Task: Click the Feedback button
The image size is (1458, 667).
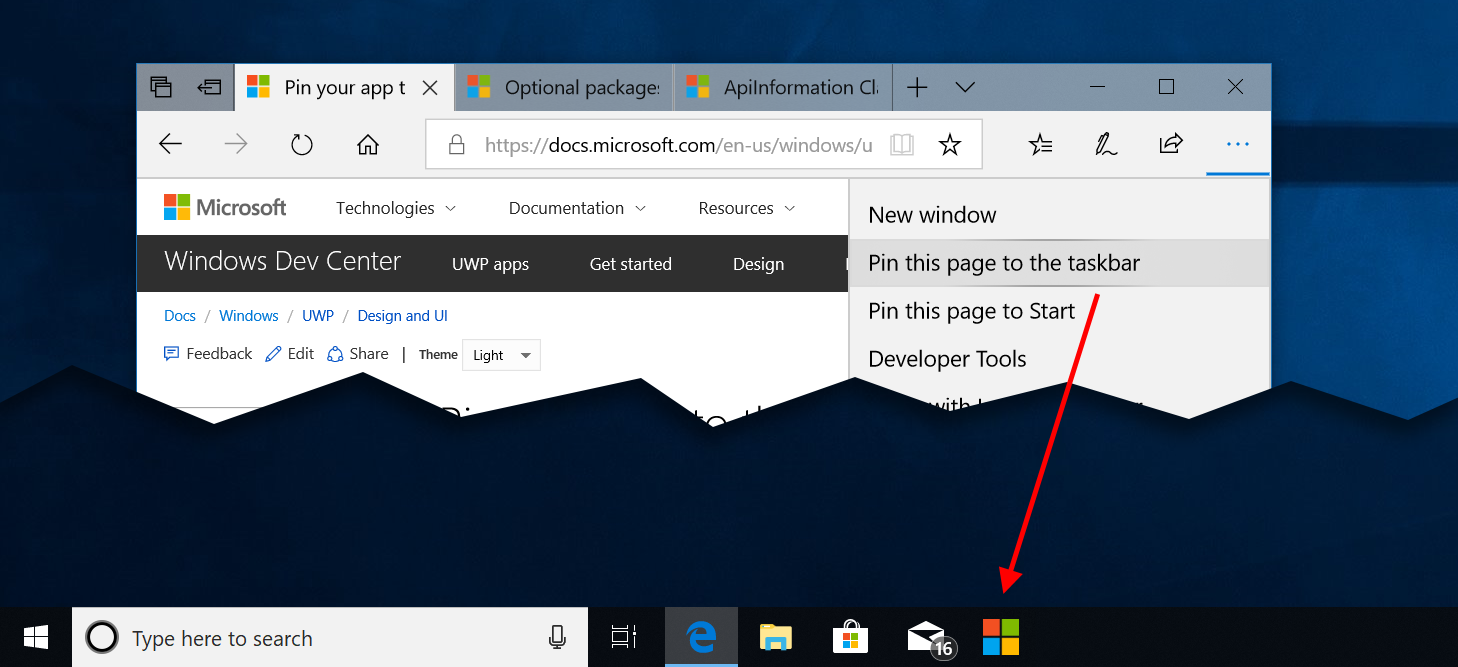Action: 208,354
